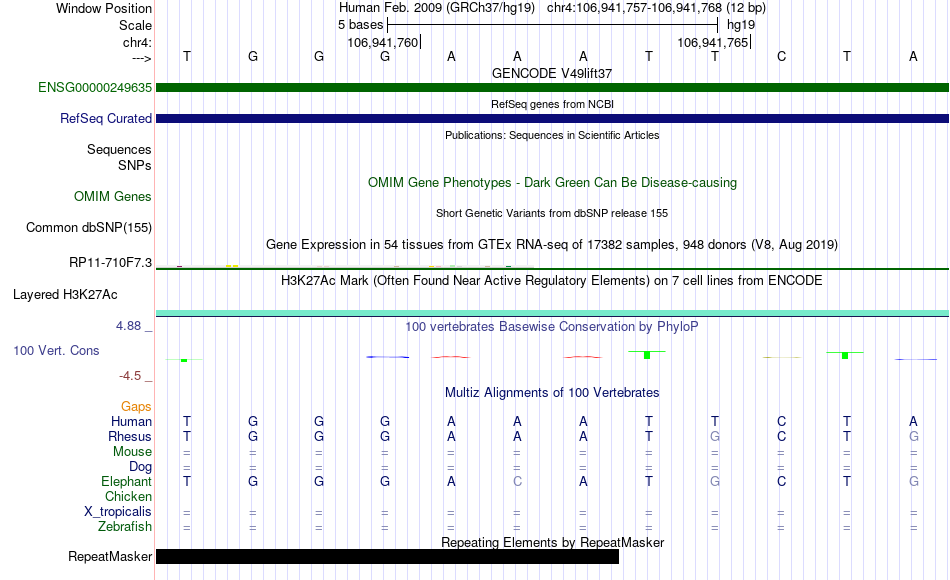Click the Elephant species row label
950x580 pixels.
coord(126,481)
